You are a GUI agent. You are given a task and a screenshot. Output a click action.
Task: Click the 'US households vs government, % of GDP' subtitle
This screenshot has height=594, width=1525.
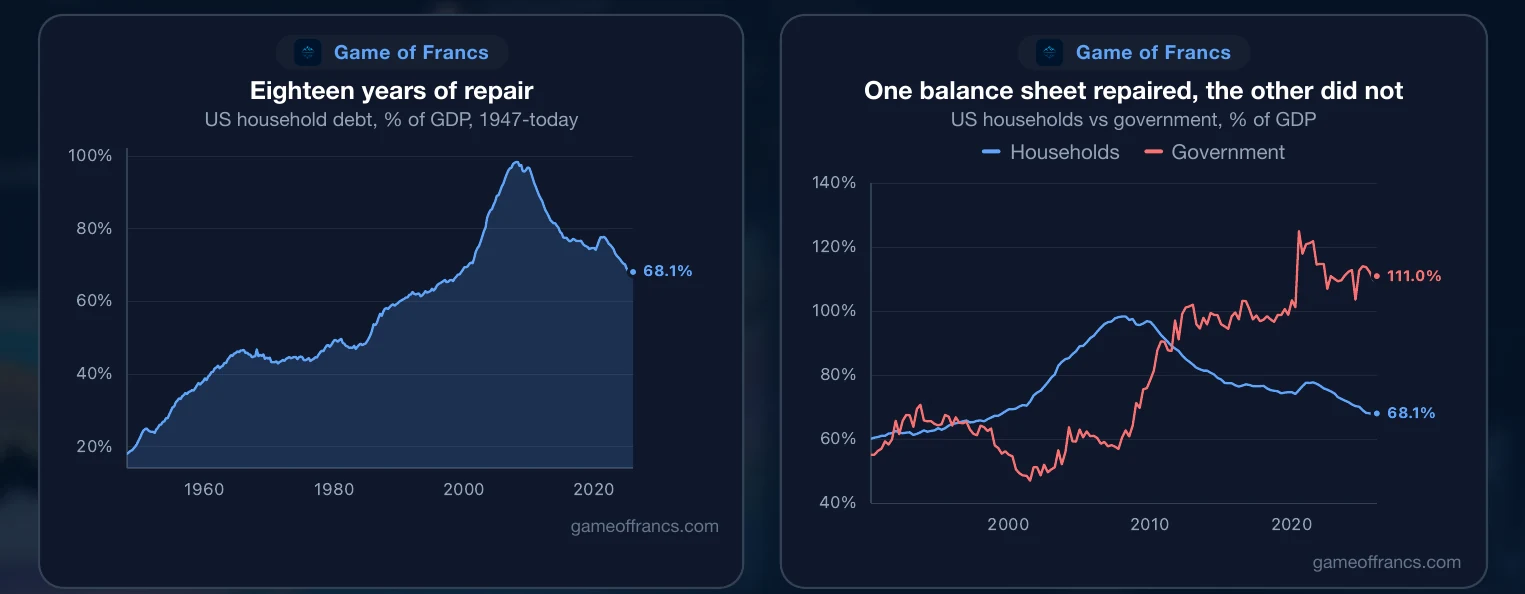1134,119
